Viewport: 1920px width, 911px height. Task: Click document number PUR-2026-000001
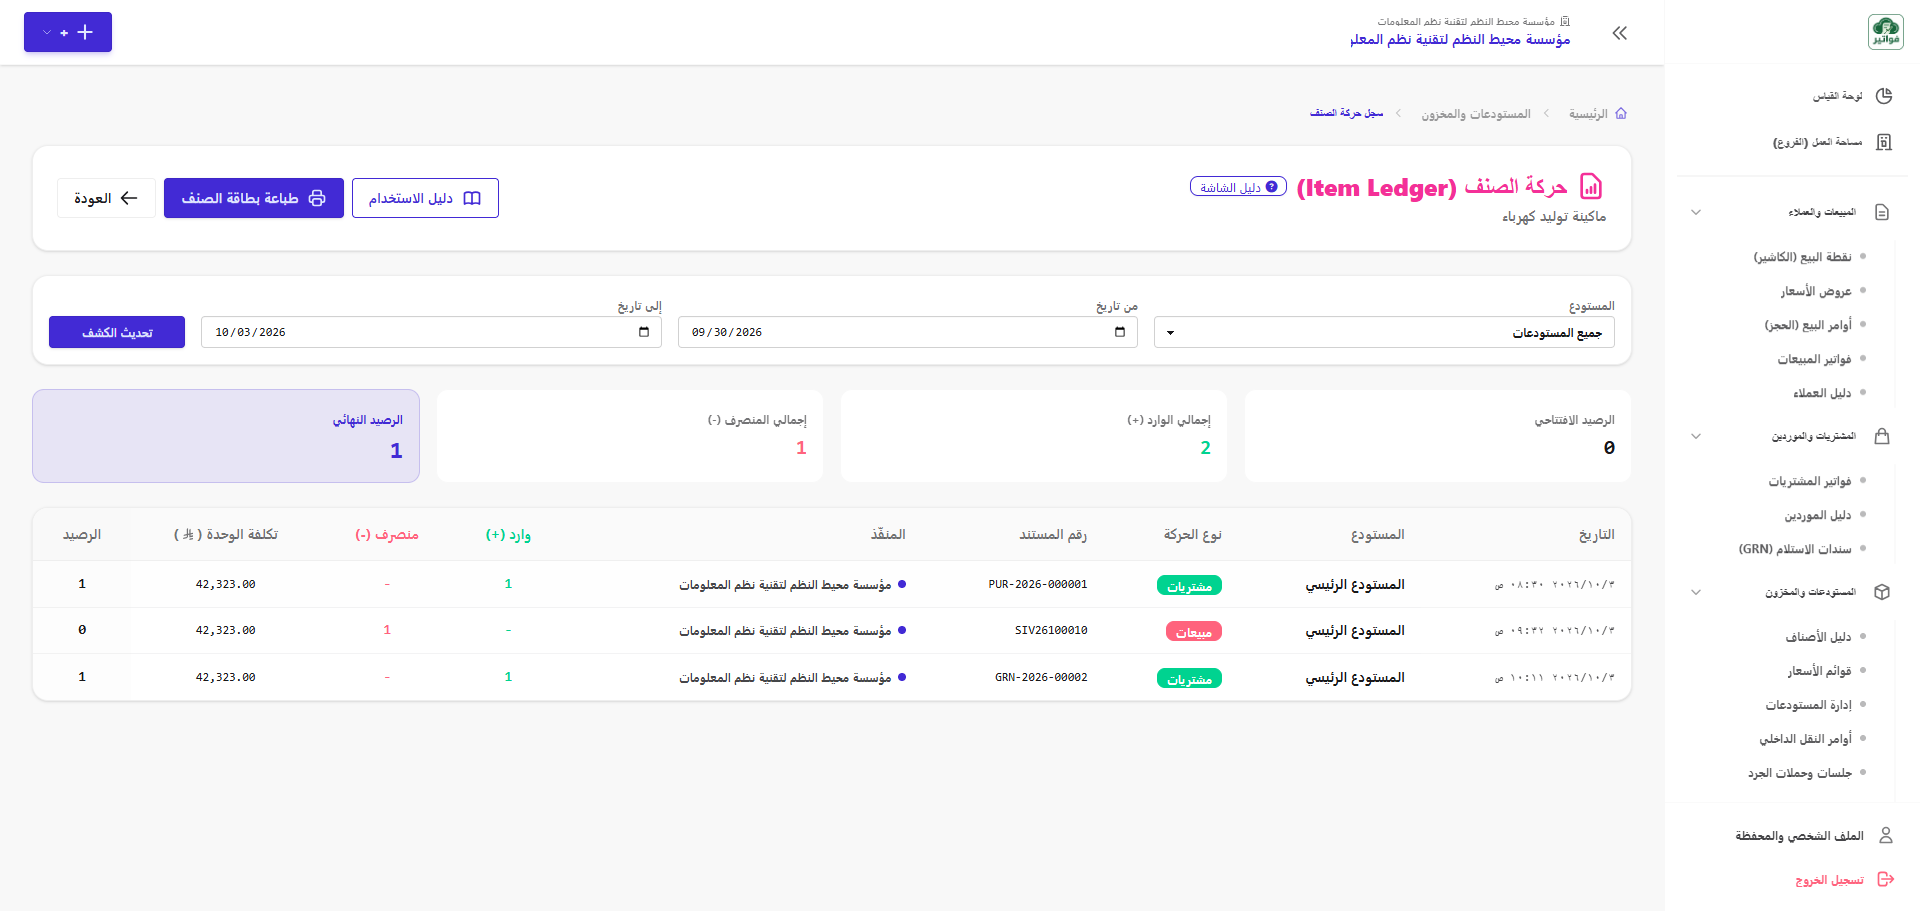tap(1038, 584)
